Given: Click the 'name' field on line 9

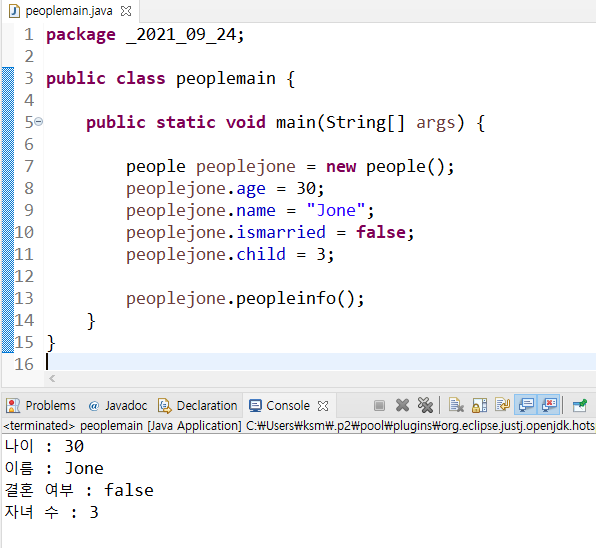Looking at the screenshot, I should [x=256, y=210].
